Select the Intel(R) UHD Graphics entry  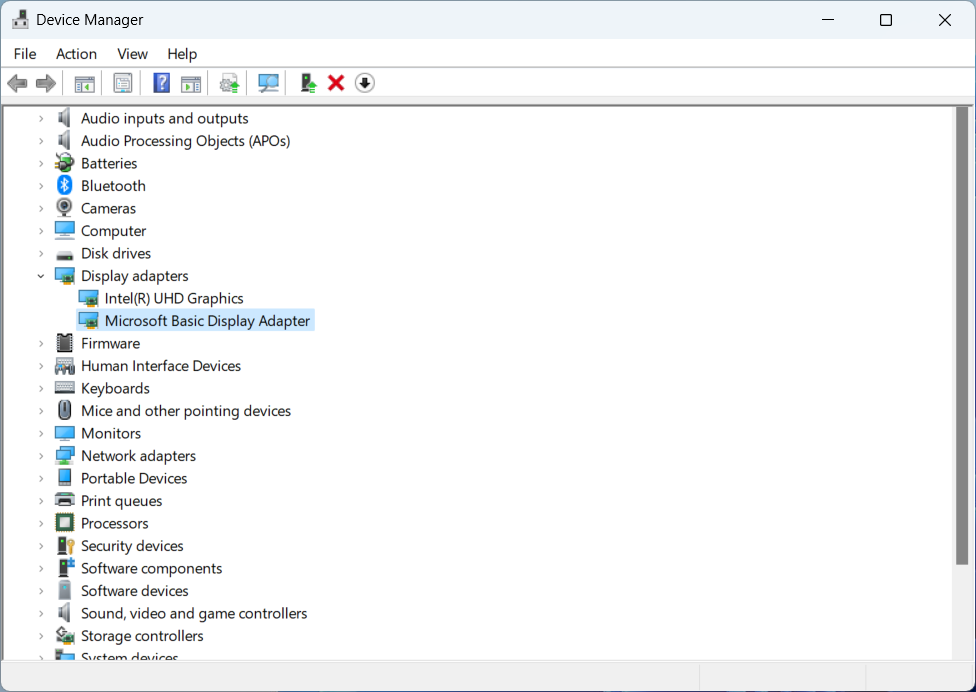click(x=174, y=298)
